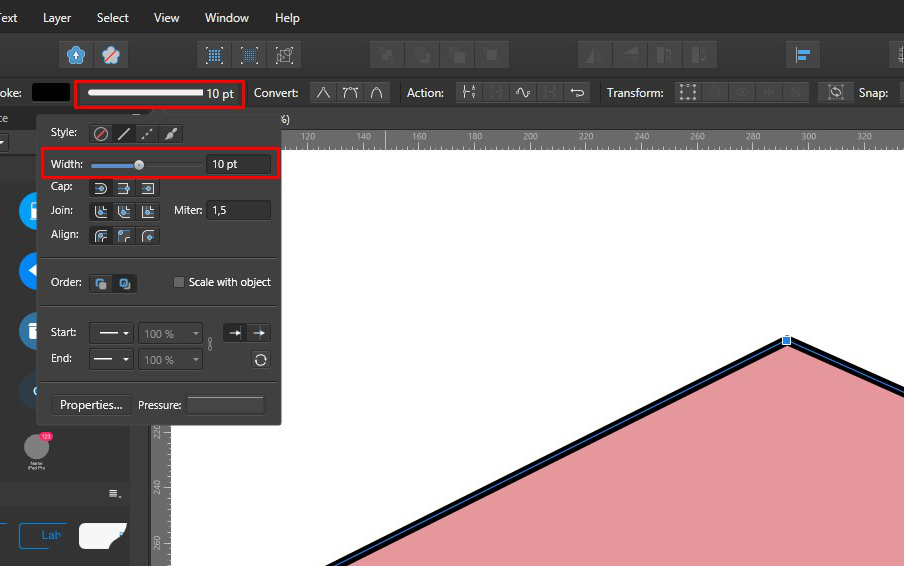This screenshot has height=566, width=904.
Task: Select the Round cap option
Action: coord(100,188)
